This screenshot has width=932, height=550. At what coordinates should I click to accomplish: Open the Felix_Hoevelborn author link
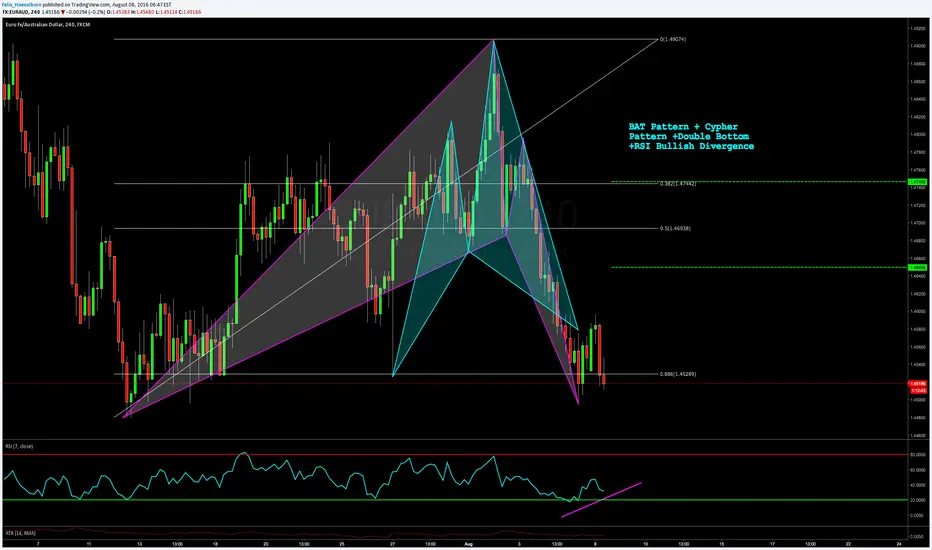21,4
